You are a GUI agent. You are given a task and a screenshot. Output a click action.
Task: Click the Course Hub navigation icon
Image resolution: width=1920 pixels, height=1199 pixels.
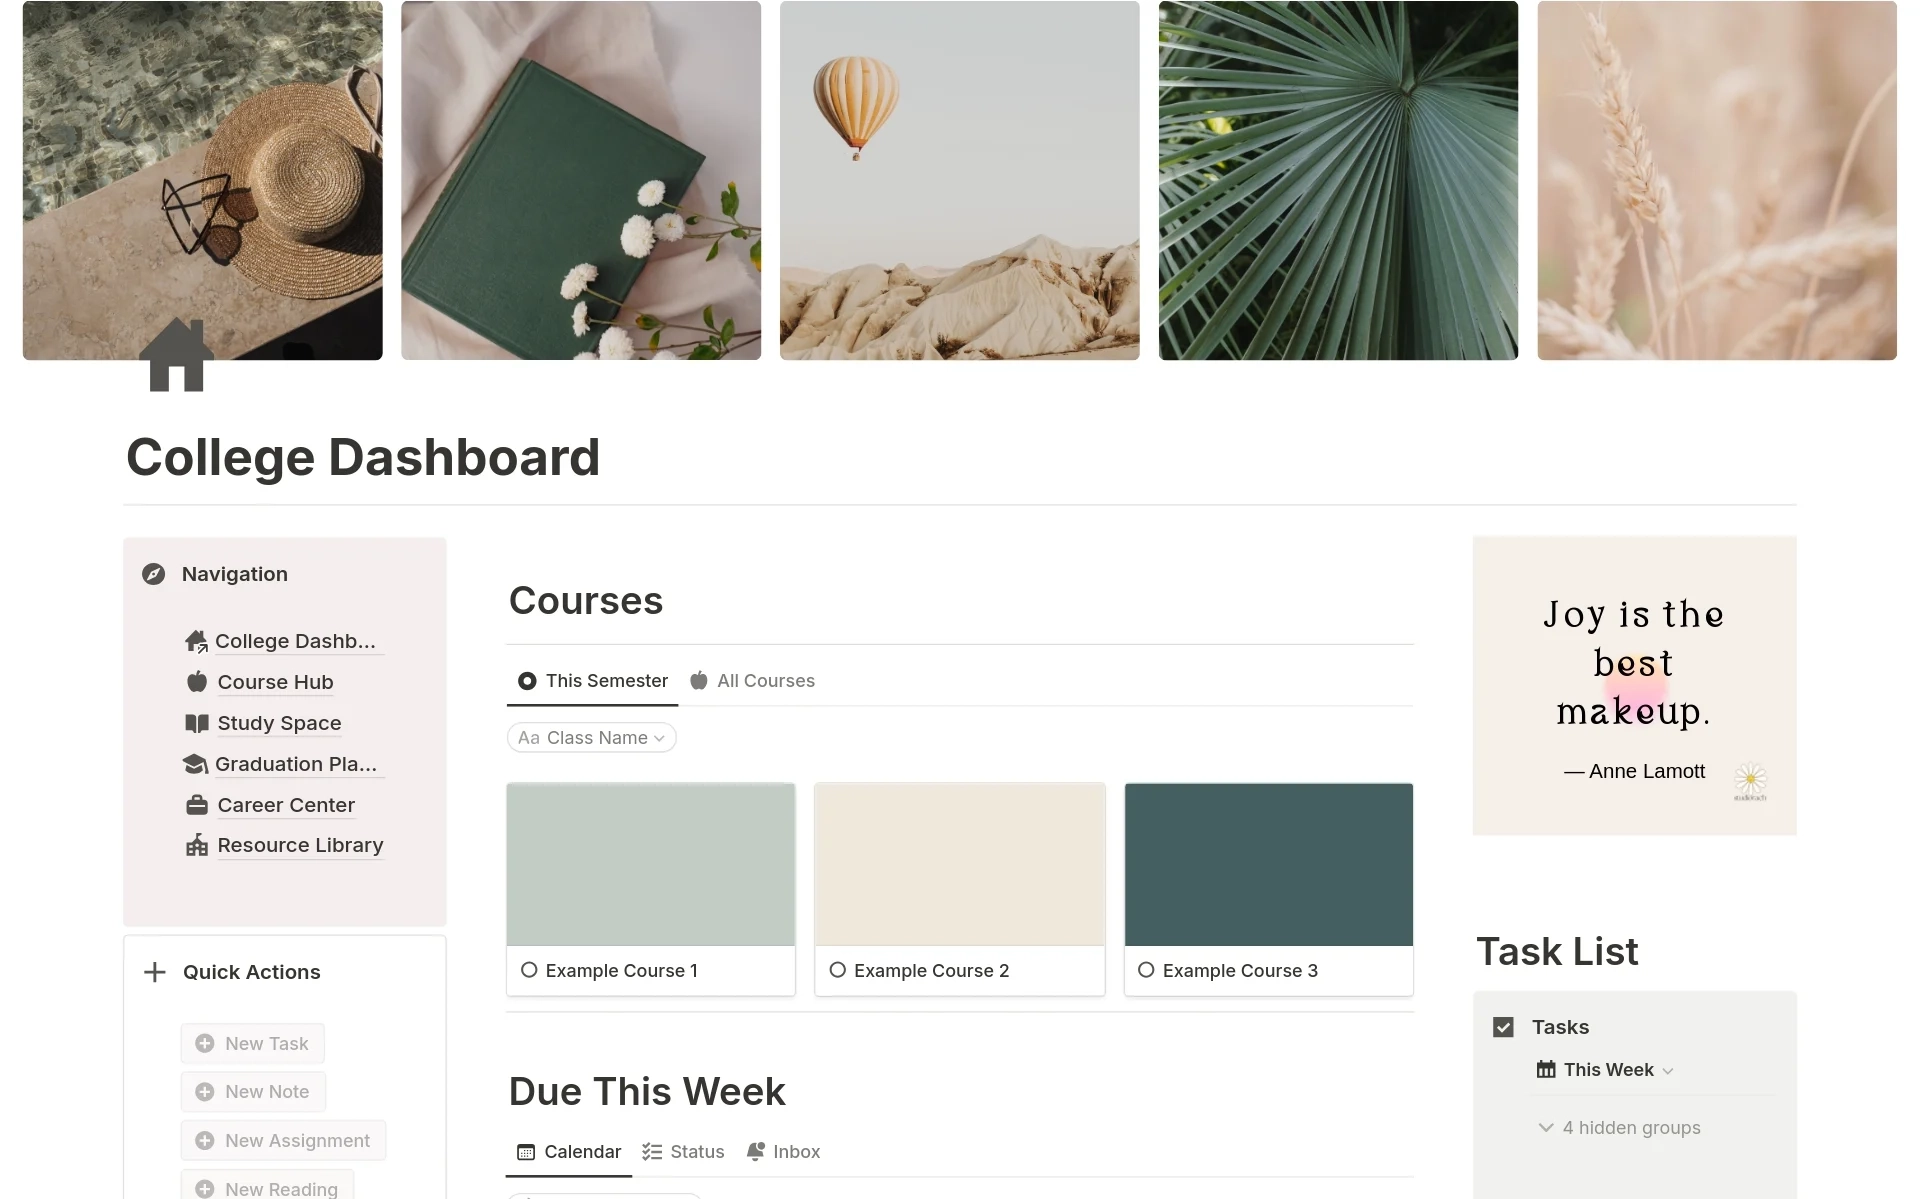[196, 681]
